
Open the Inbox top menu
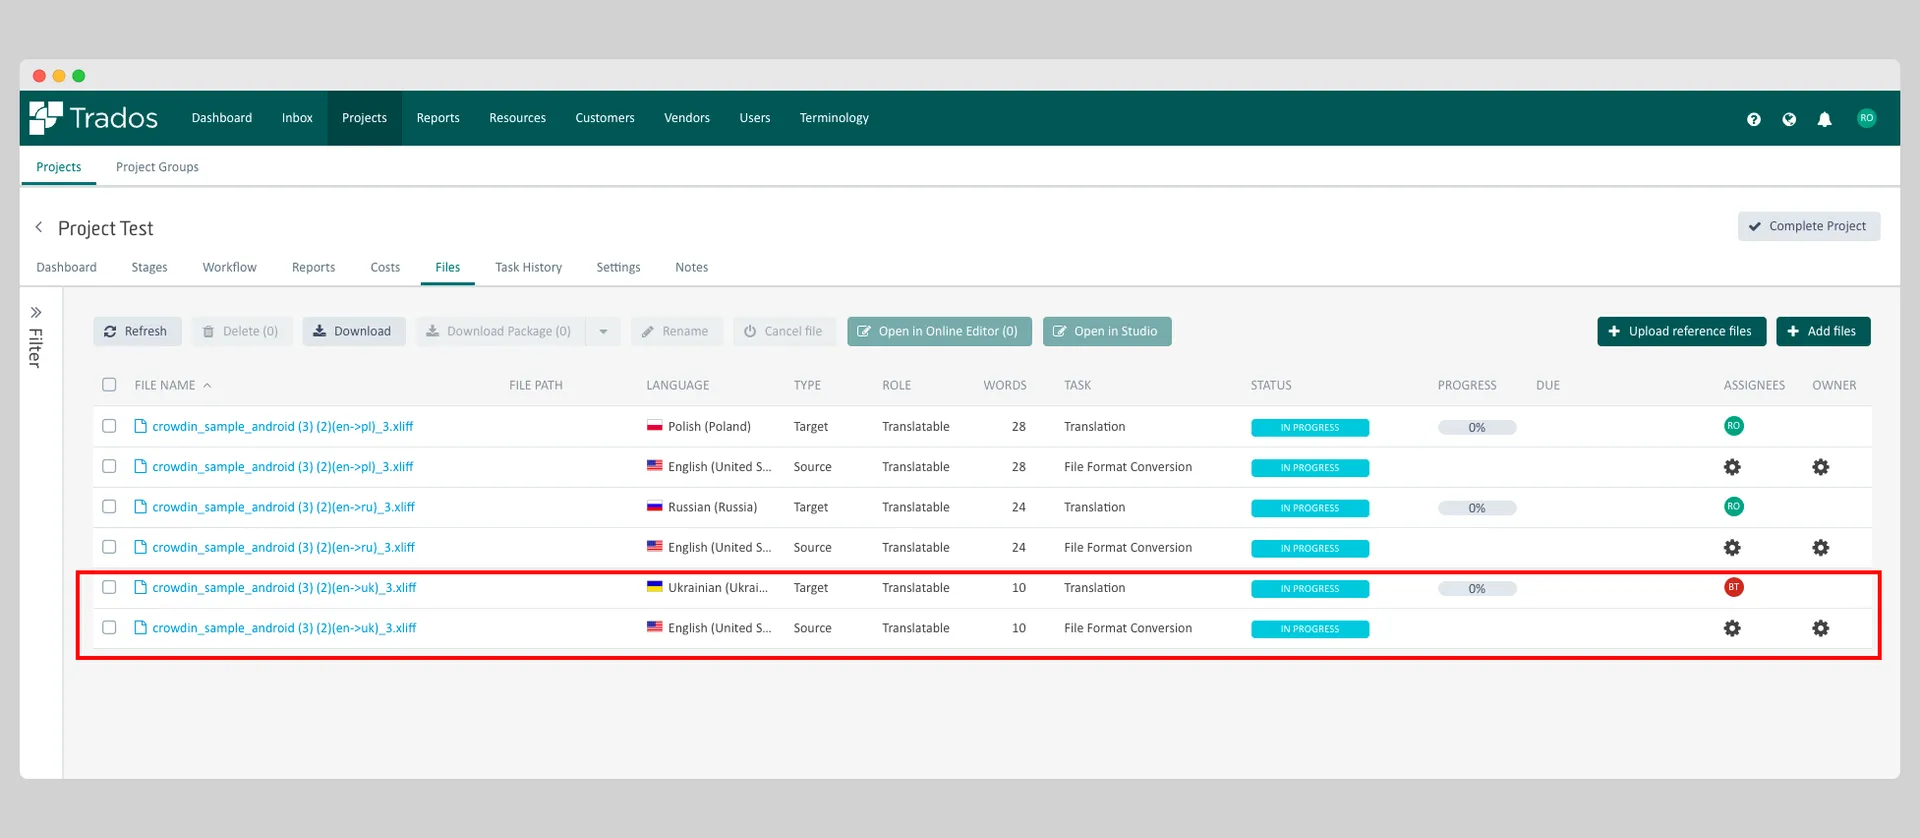point(297,118)
